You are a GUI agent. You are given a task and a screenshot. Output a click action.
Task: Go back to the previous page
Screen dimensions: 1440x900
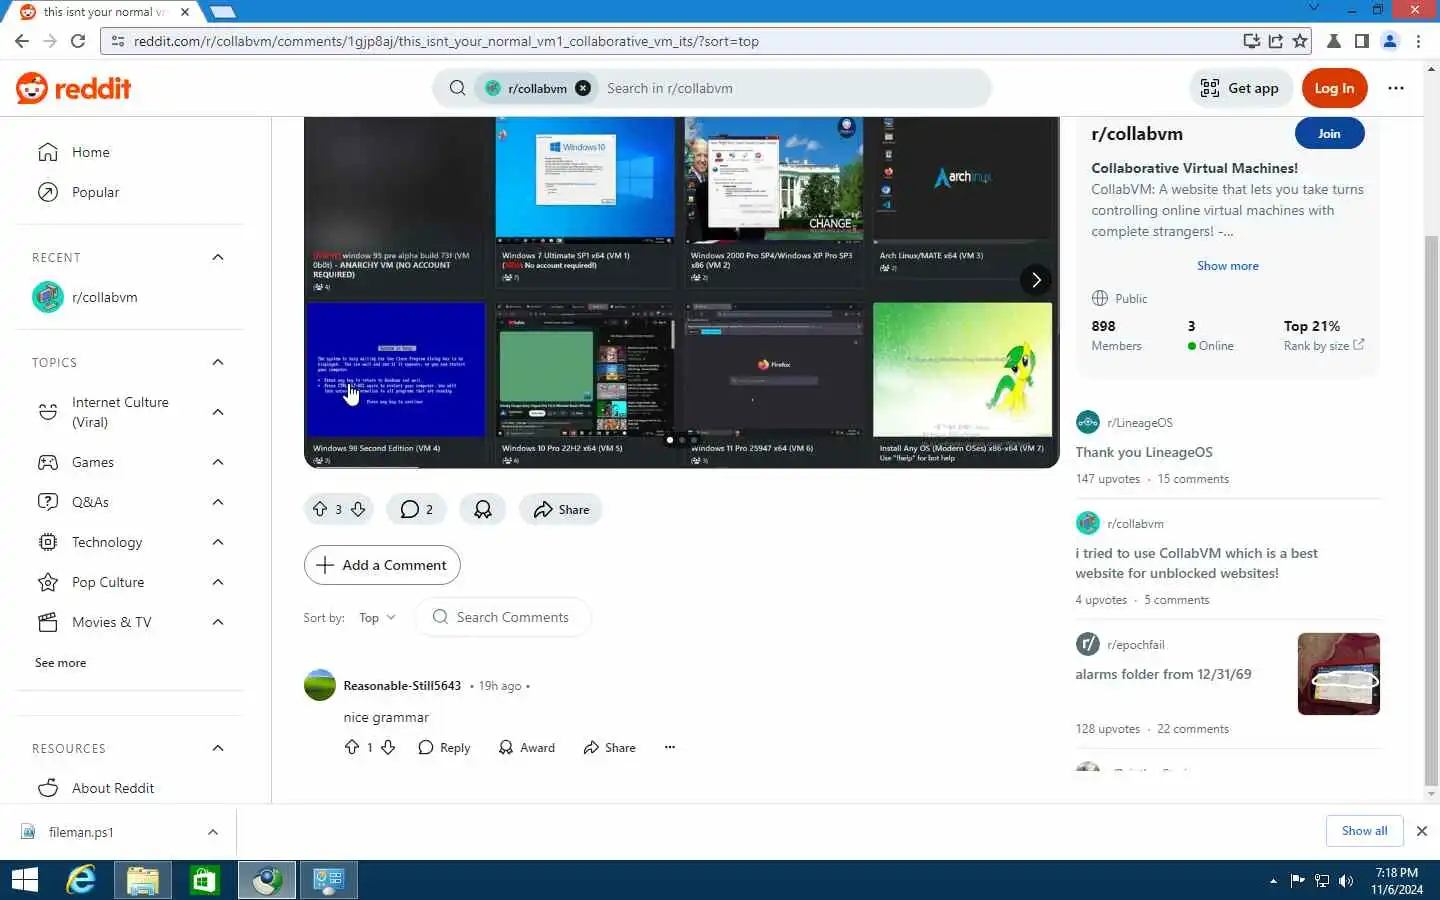point(22,41)
